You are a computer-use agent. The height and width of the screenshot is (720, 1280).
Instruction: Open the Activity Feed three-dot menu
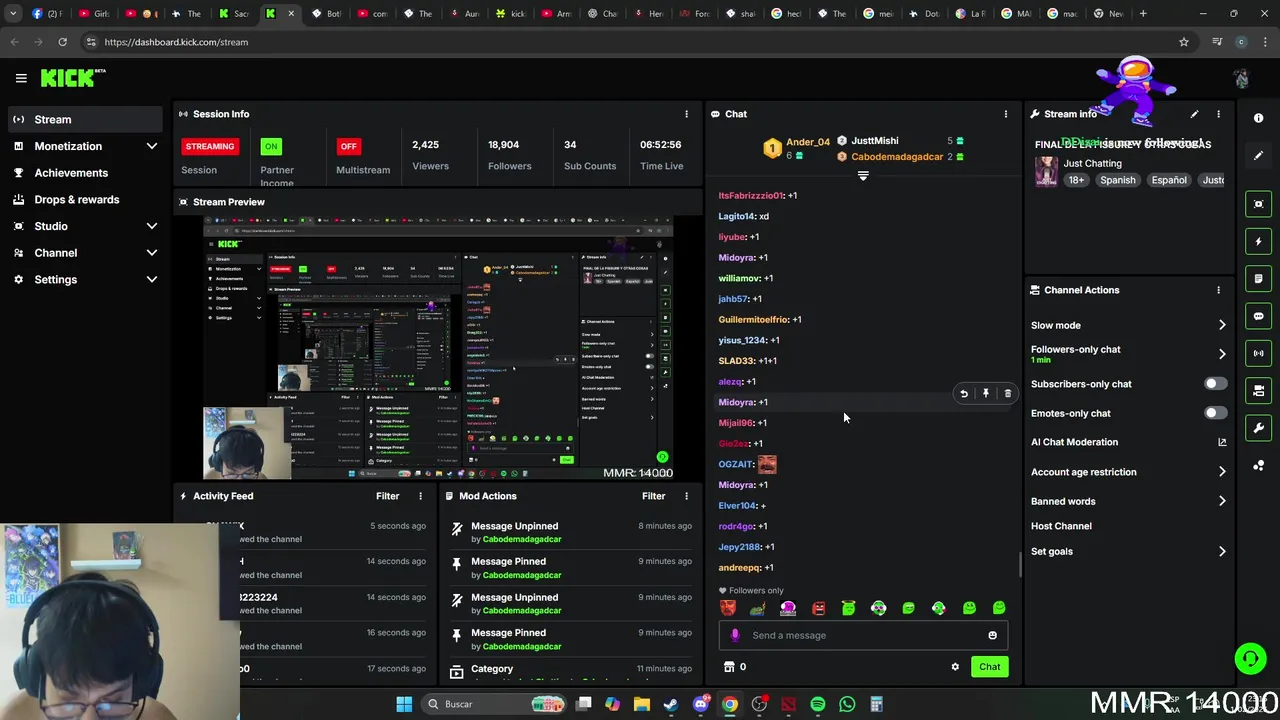coord(420,496)
